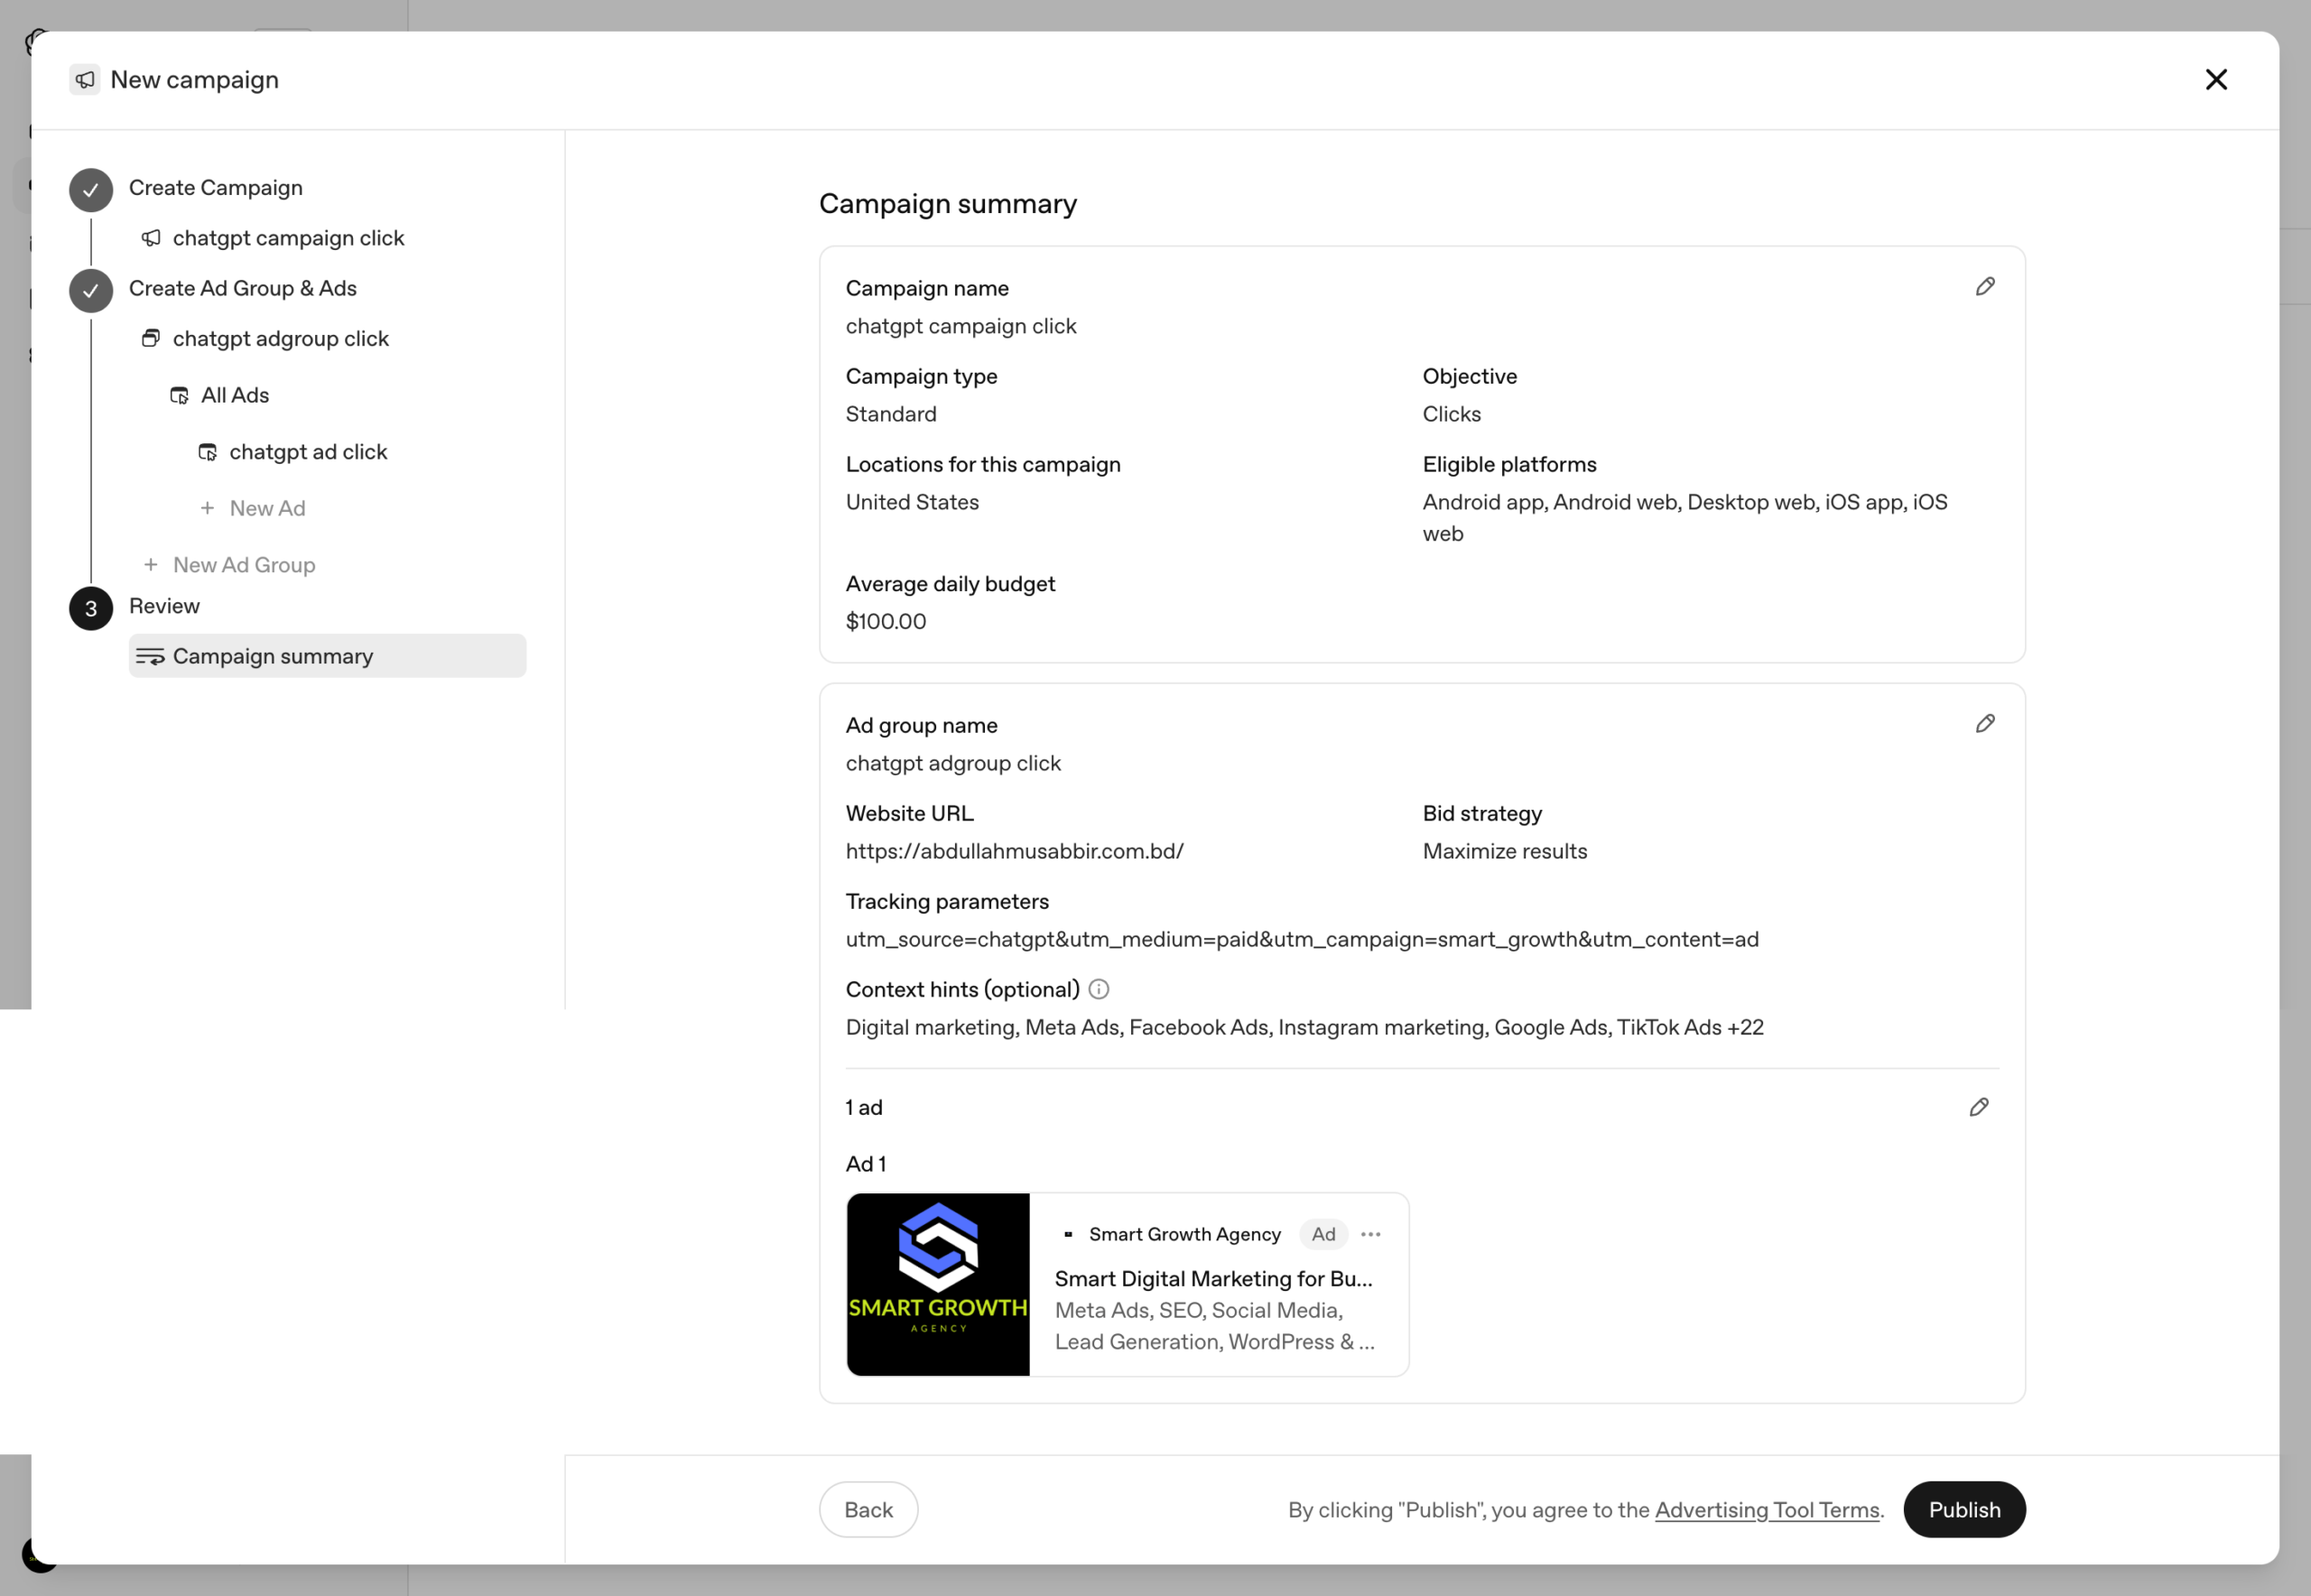
Task: Click the Objective label
Action: (1470, 376)
